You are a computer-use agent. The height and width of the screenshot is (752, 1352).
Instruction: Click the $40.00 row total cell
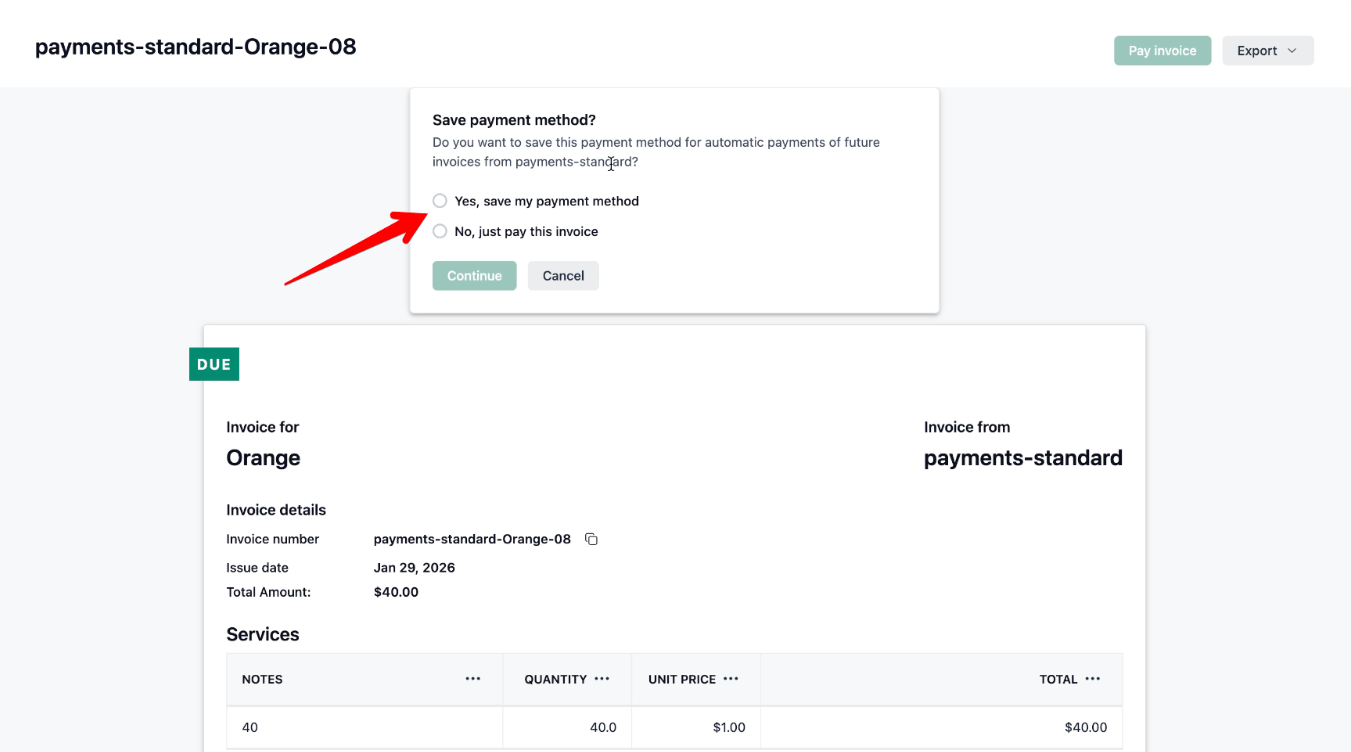coord(1085,727)
